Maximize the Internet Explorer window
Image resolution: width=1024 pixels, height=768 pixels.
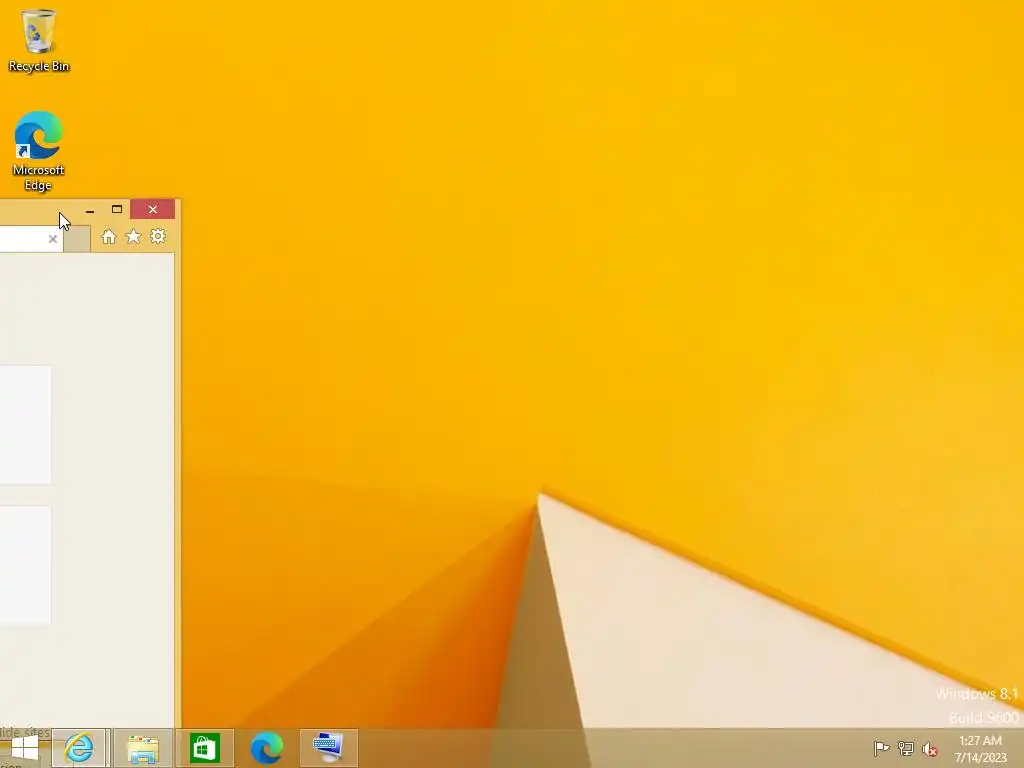coord(117,210)
